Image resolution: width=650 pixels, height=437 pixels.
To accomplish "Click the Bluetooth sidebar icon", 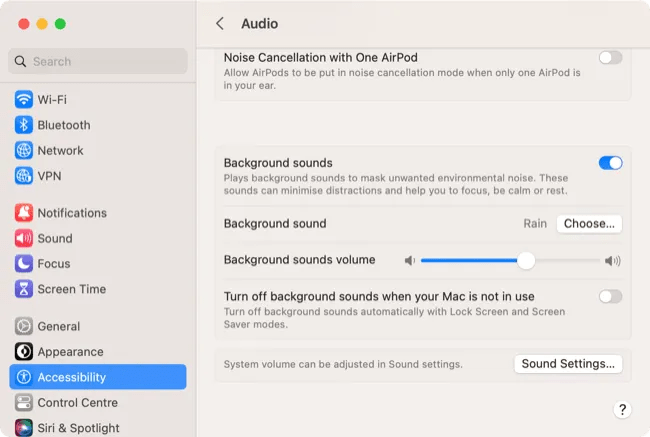I will click(x=24, y=125).
